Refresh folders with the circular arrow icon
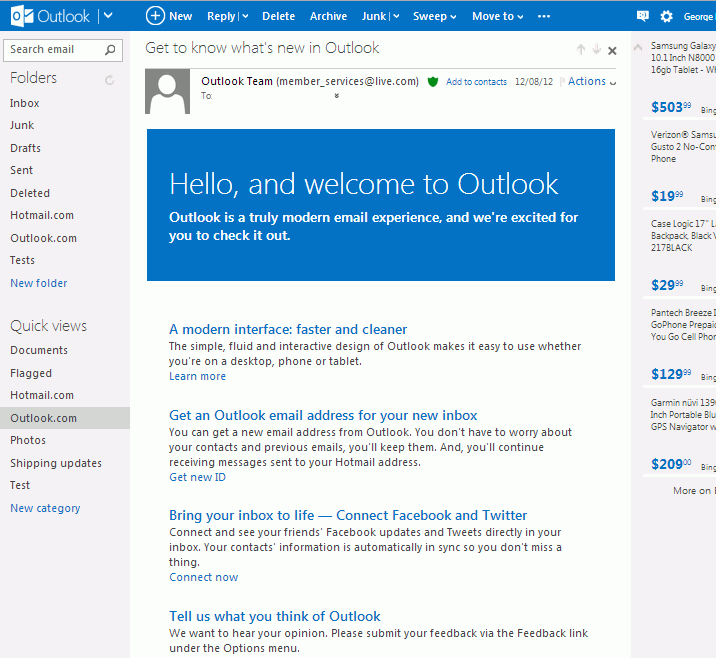The width and height of the screenshot is (716, 658). pos(110,79)
